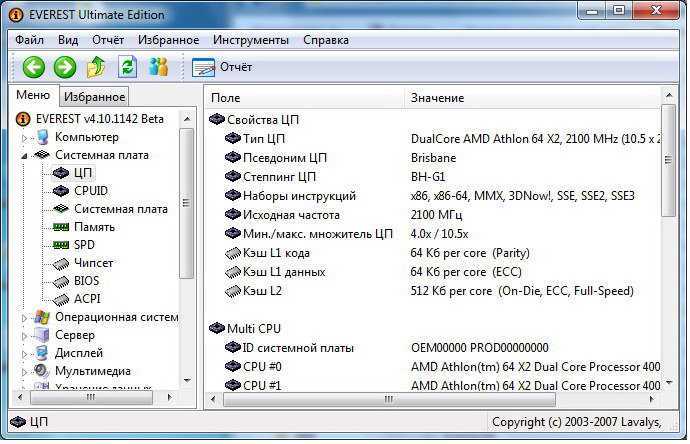Screen dimensions: 690x444
Task: Open the users icon in the toolbar
Action: 158,67
